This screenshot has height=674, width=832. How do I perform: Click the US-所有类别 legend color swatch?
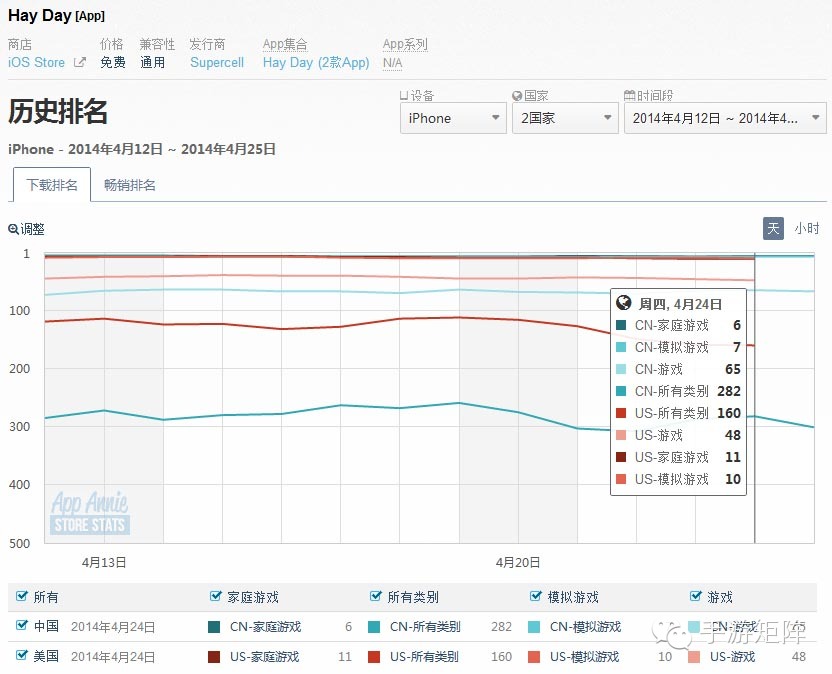[x=374, y=656]
